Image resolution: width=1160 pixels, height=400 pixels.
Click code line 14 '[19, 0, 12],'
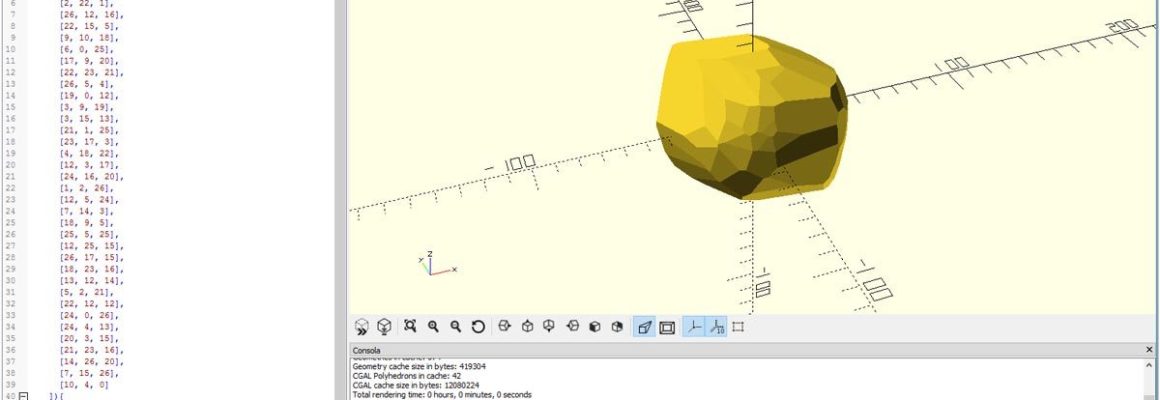(89, 95)
